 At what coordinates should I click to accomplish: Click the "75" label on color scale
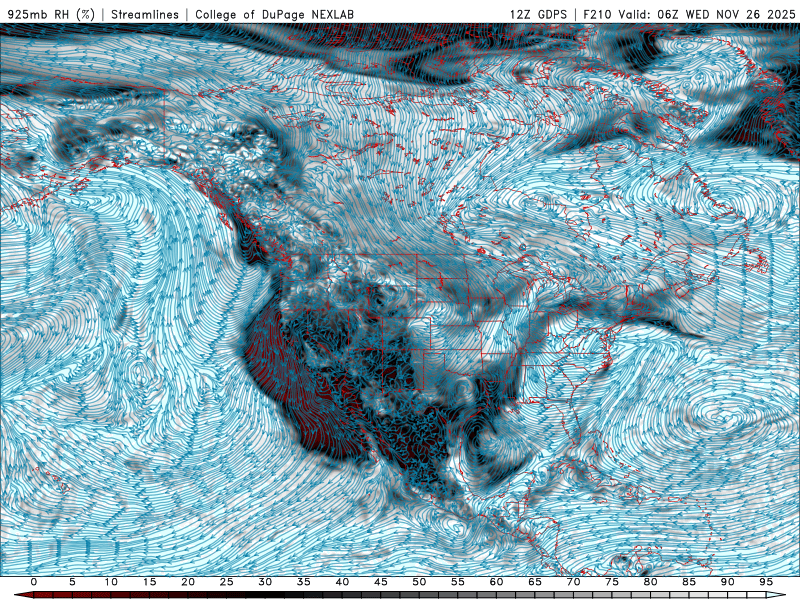612,582
